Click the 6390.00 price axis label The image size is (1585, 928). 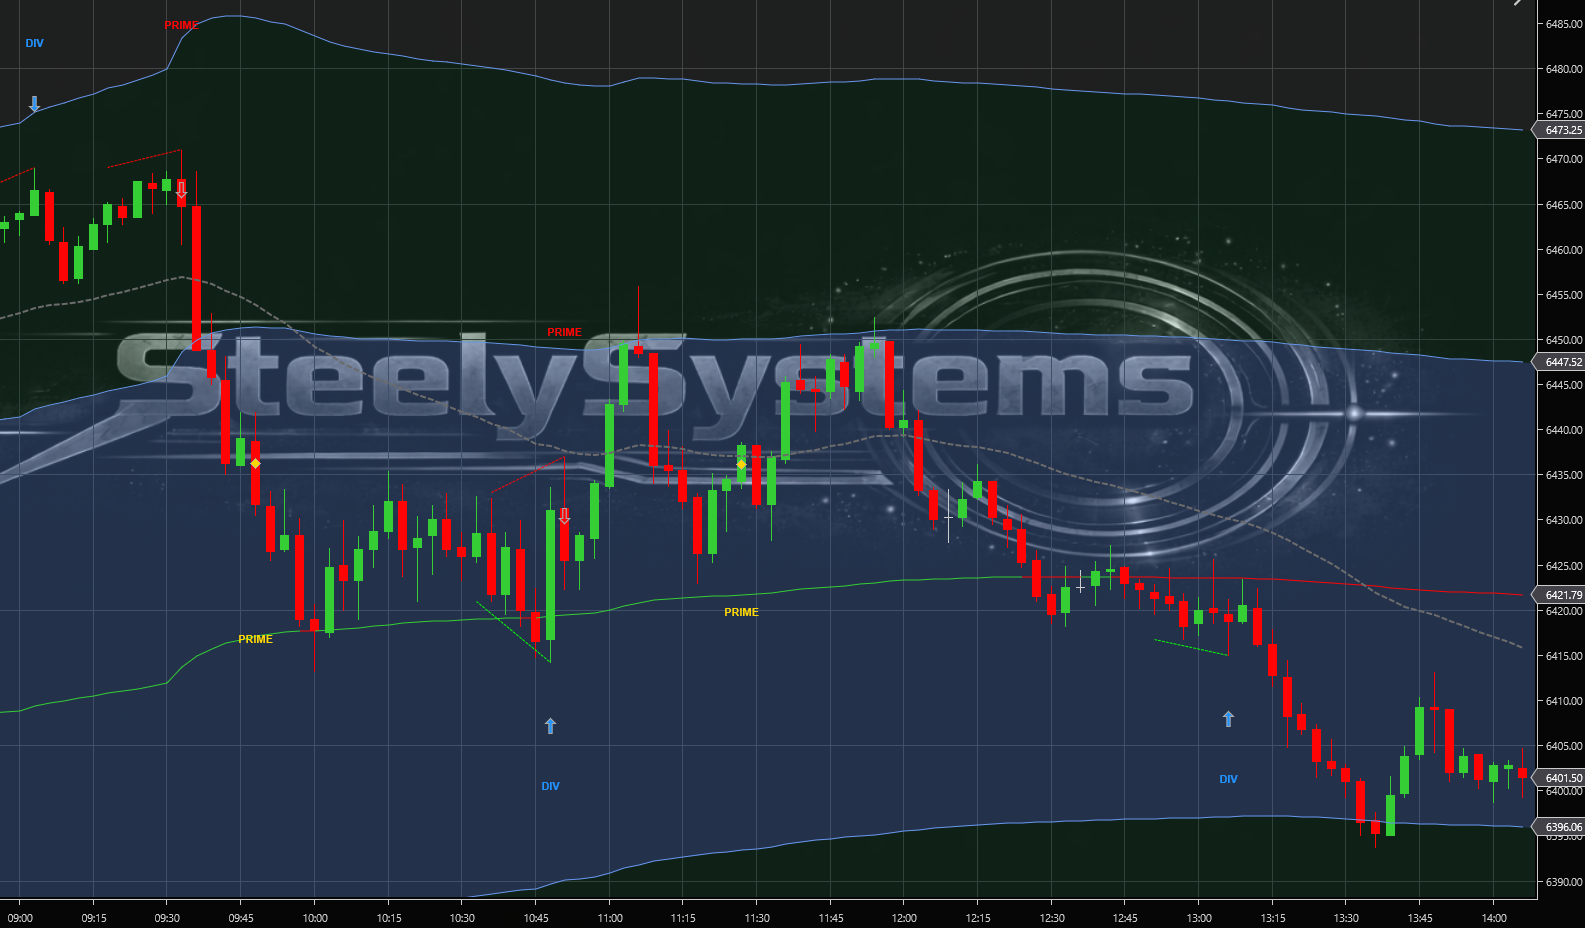(1564, 882)
